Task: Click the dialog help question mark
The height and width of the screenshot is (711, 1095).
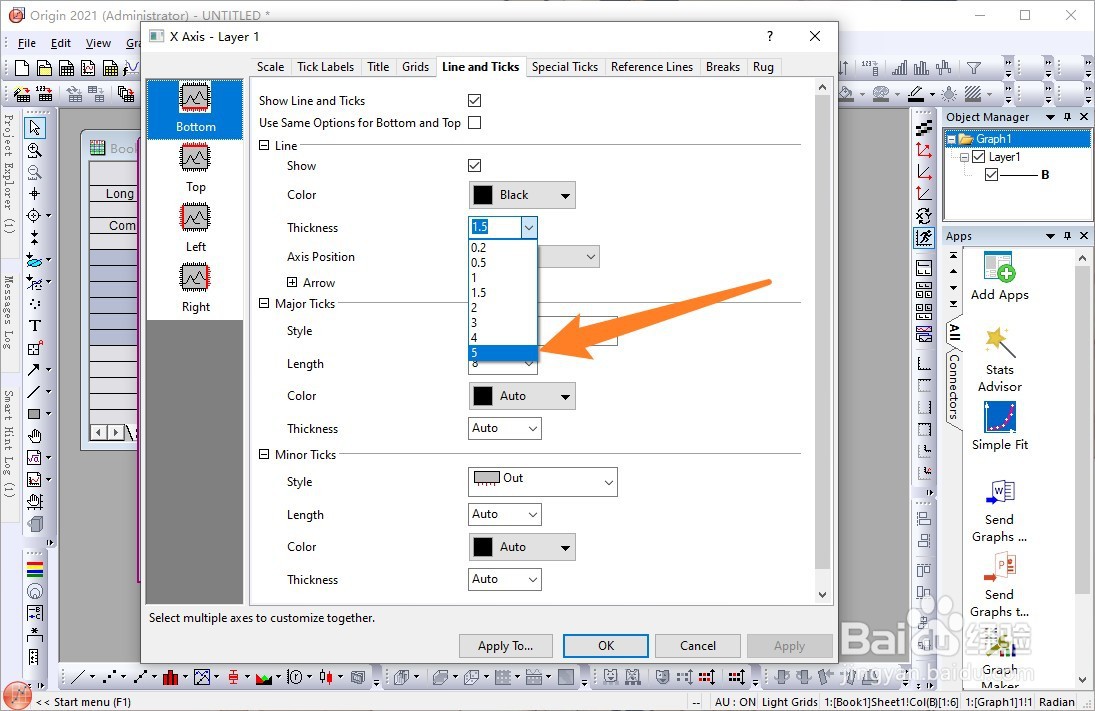Action: [x=770, y=36]
